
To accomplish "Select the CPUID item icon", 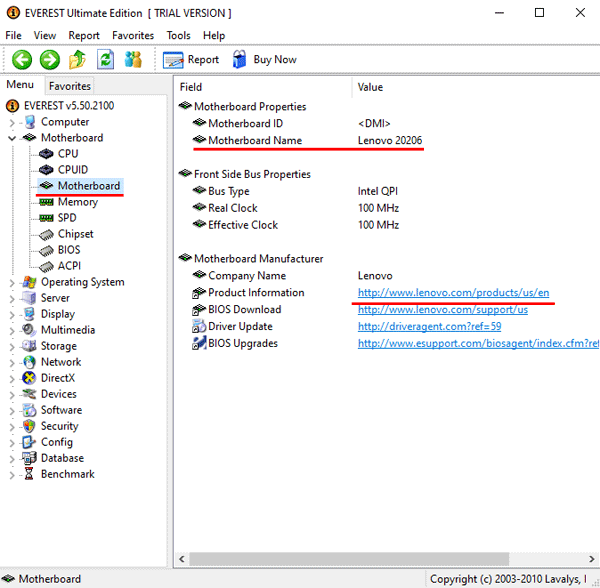I will click(x=46, y=169).
